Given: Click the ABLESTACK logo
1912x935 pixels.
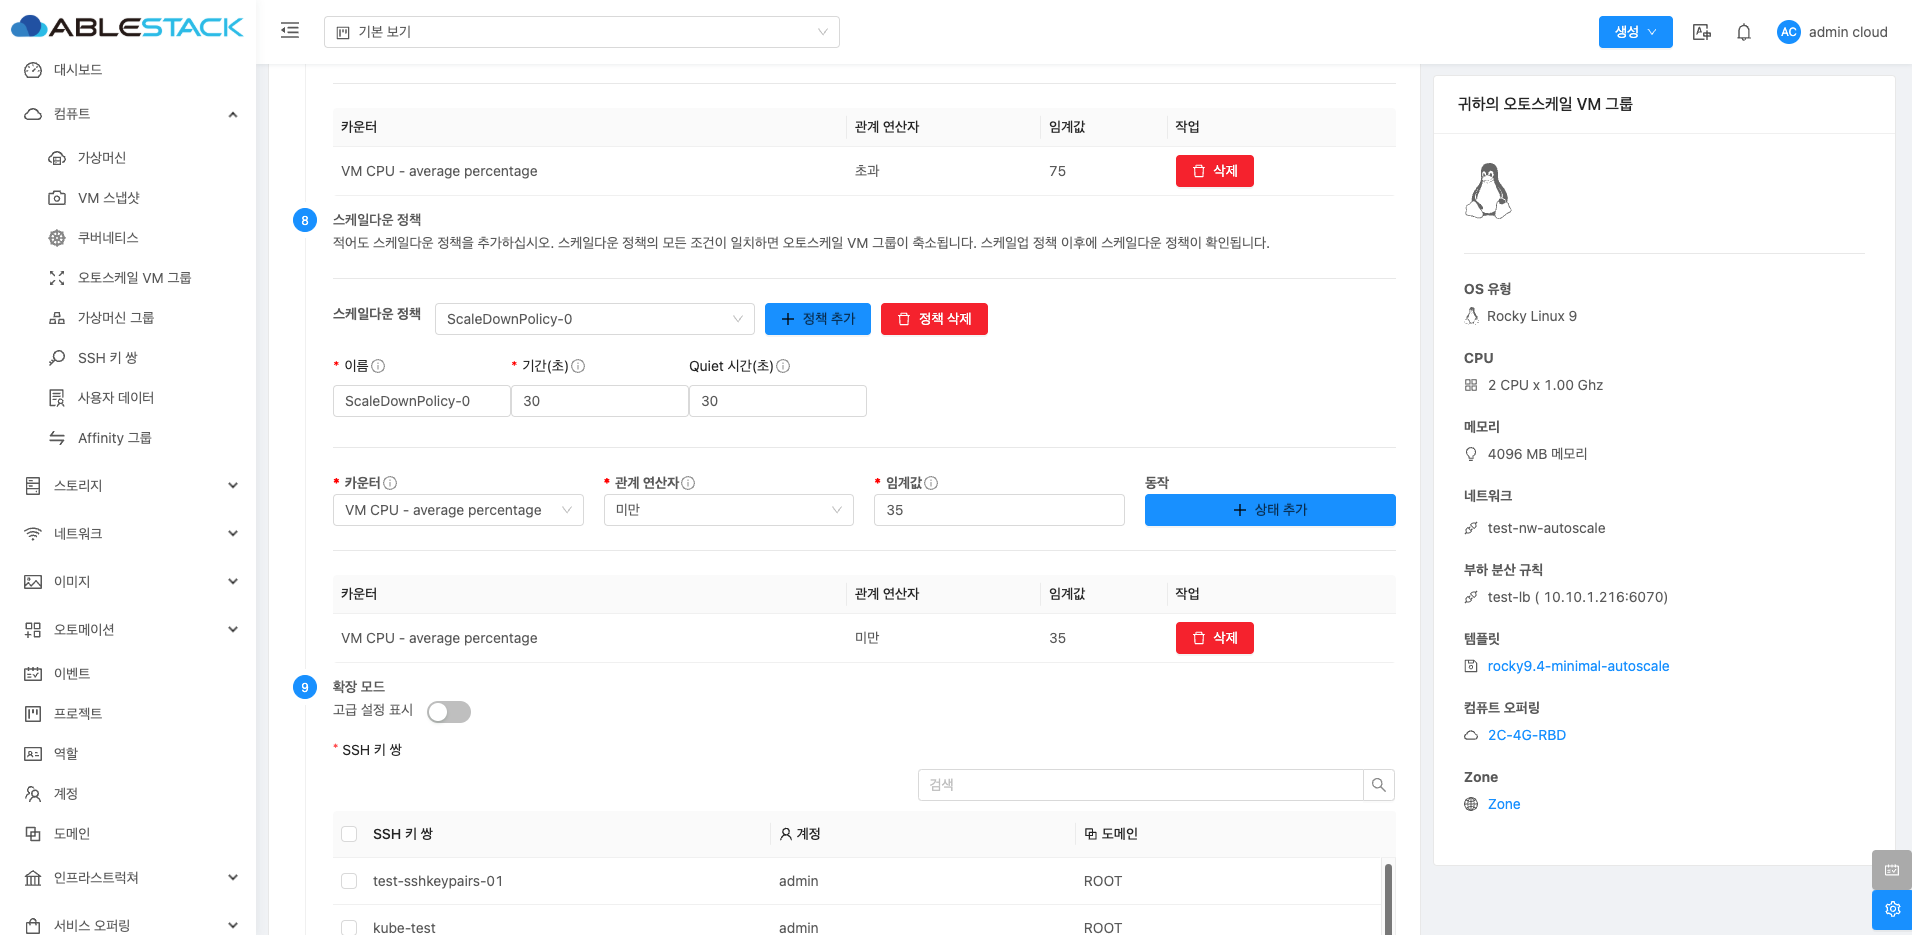Looking at the screenshot, I should coord(127,27).
